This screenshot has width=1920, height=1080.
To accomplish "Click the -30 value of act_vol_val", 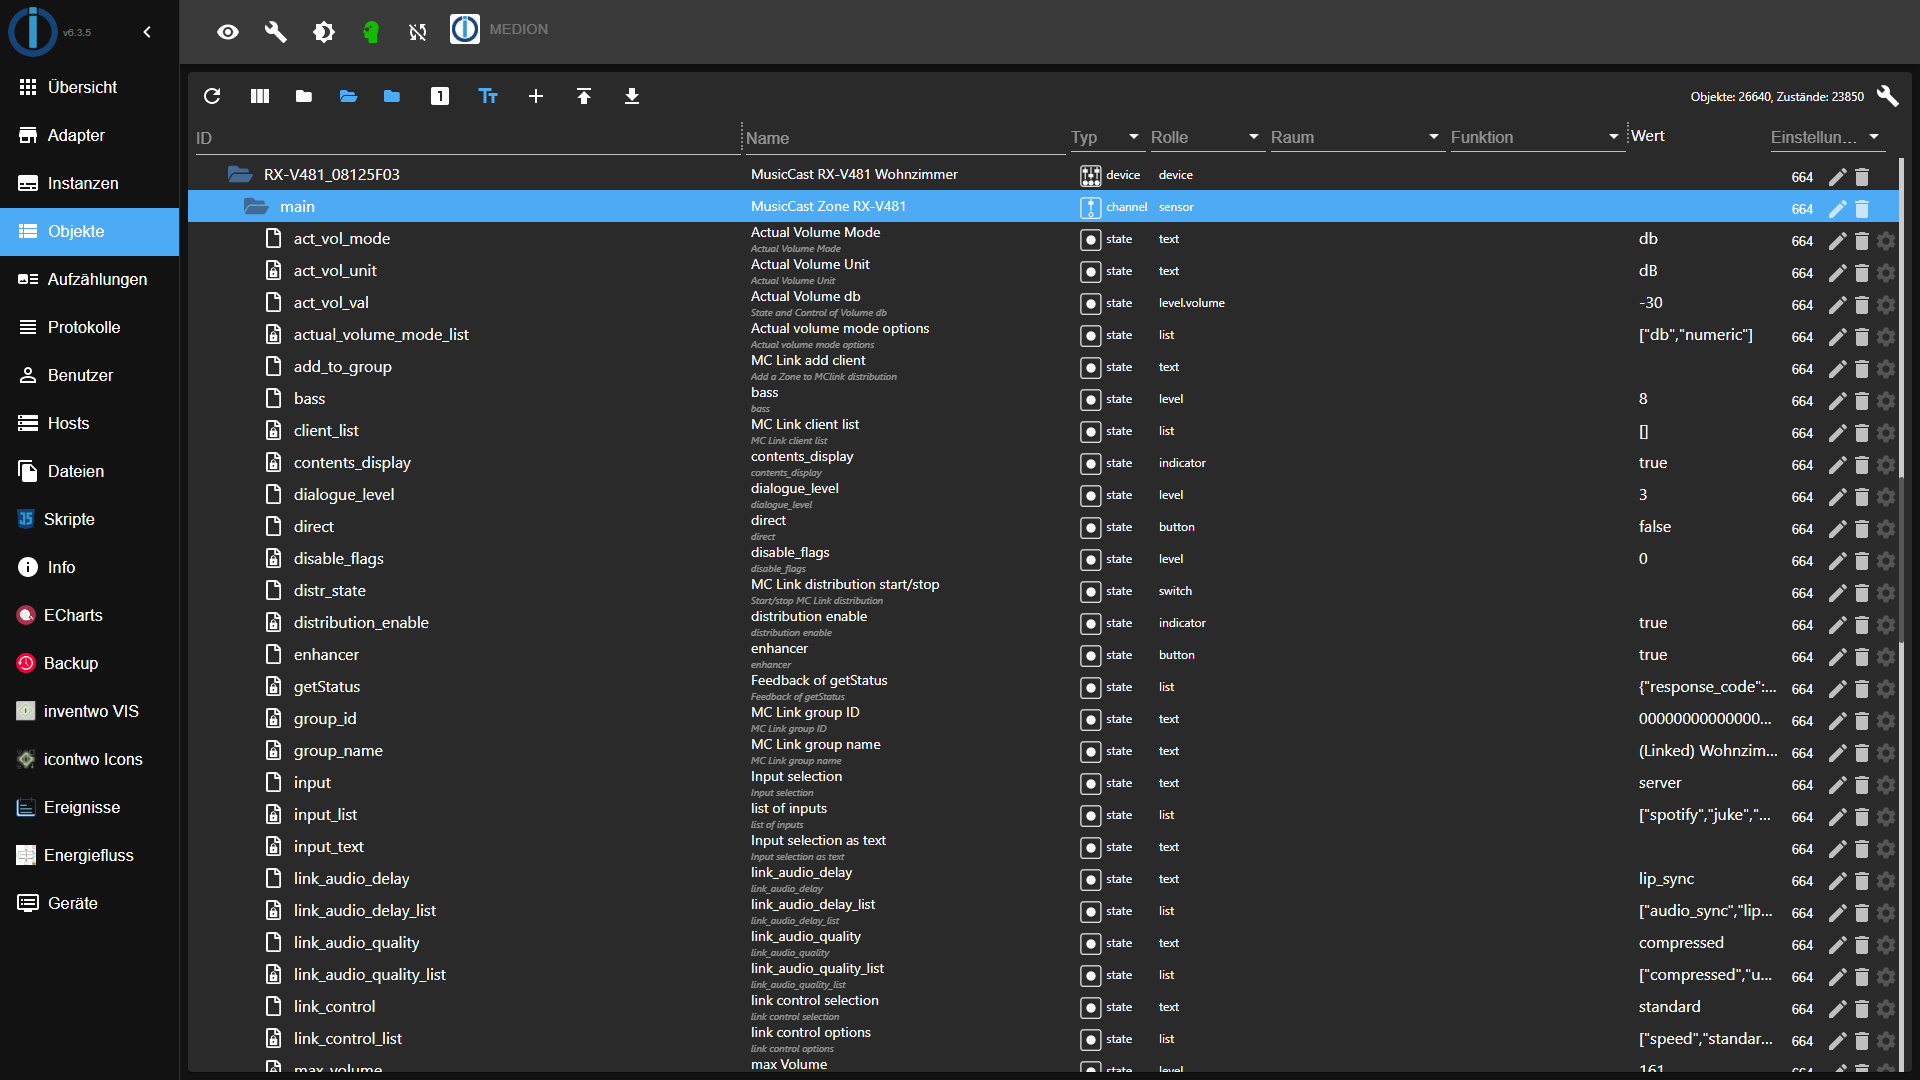I will point(1651,302).
